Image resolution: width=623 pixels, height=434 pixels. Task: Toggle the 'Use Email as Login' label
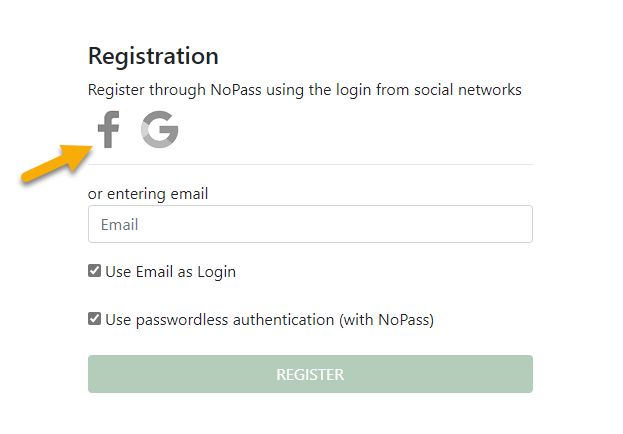(x=170, y=271)
